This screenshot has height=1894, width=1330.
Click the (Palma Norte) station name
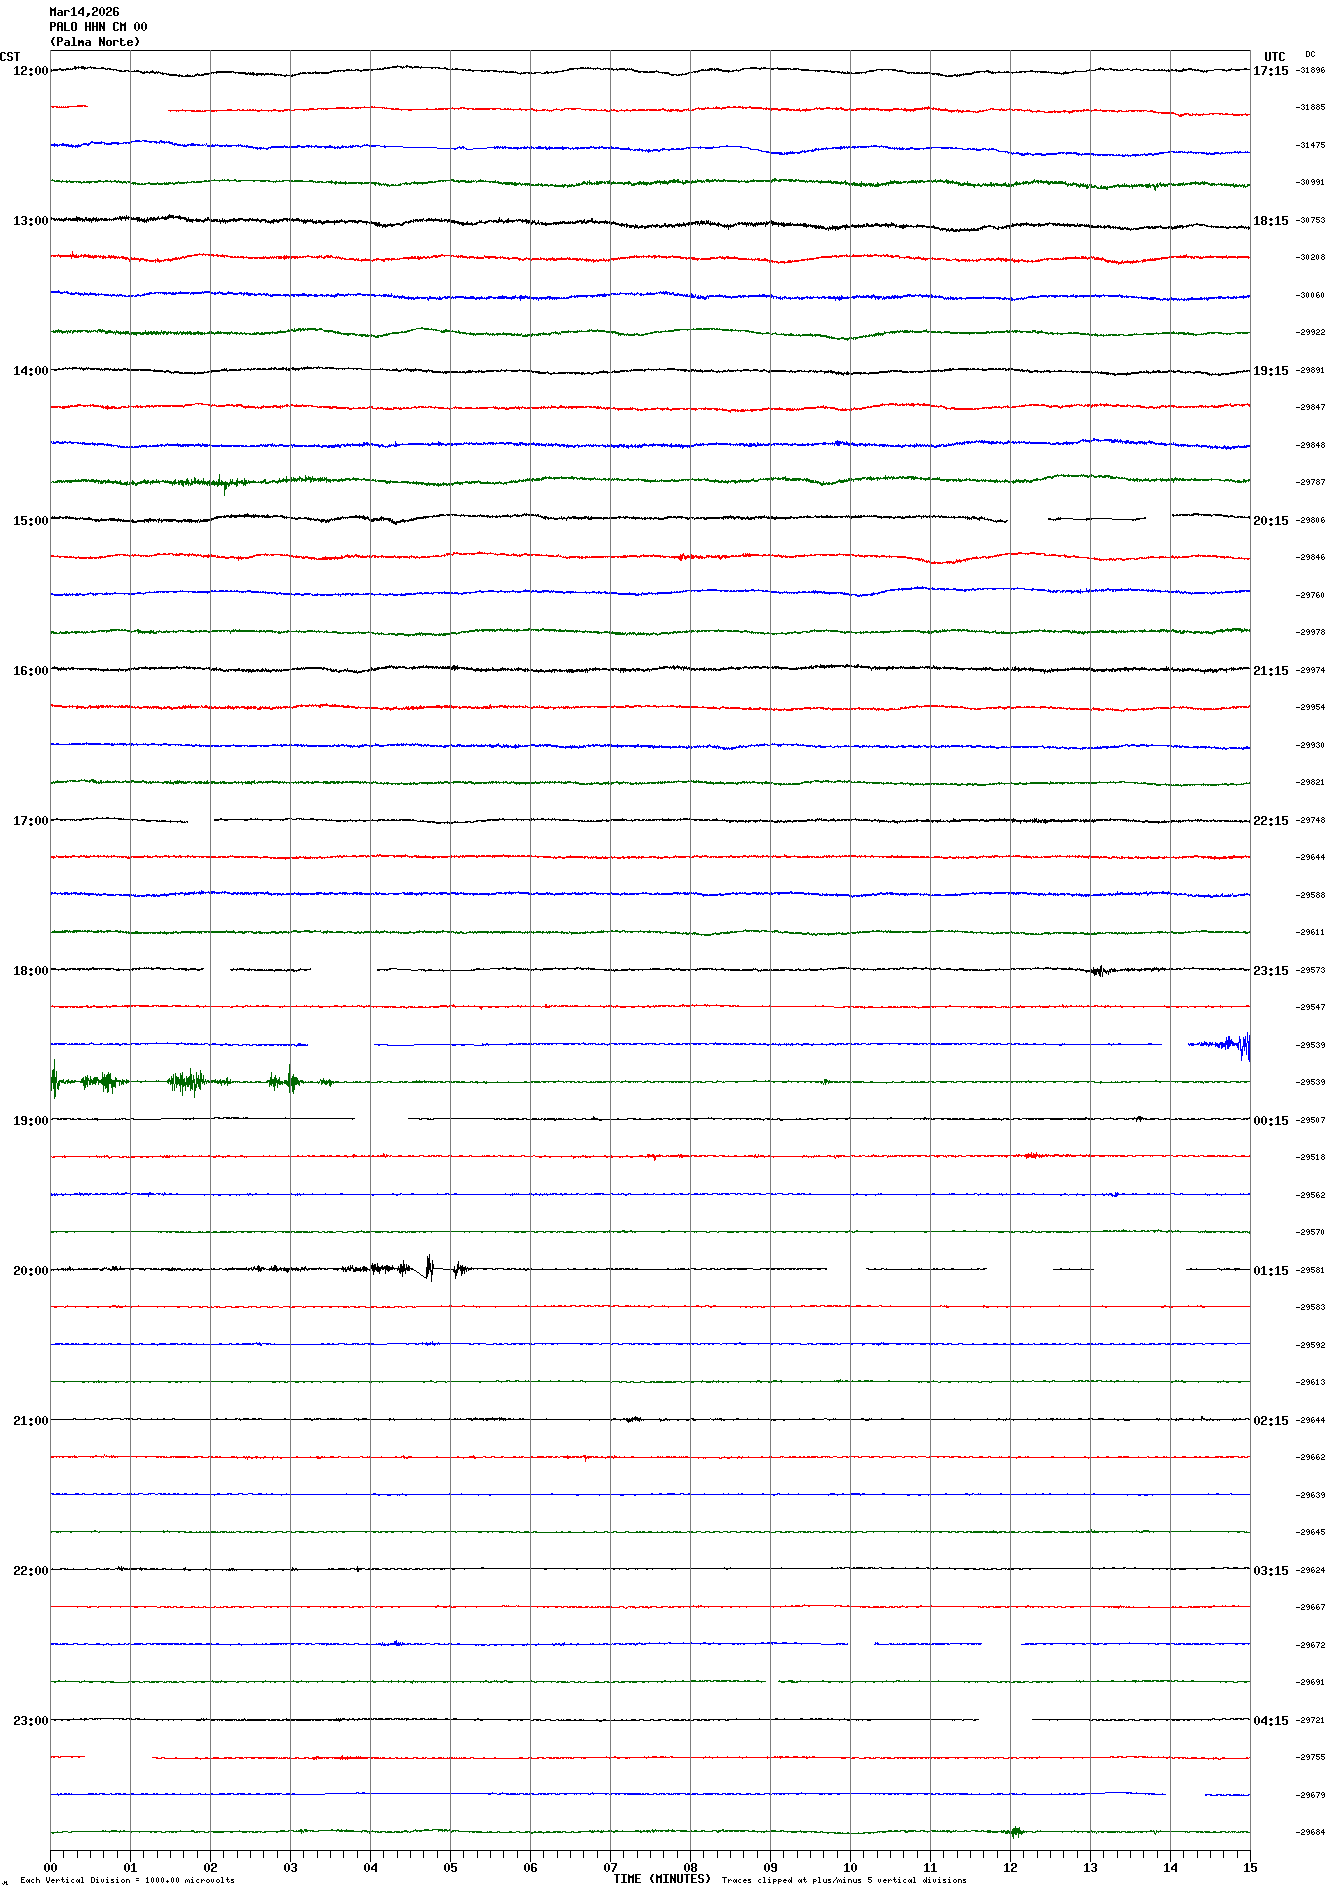95,42
